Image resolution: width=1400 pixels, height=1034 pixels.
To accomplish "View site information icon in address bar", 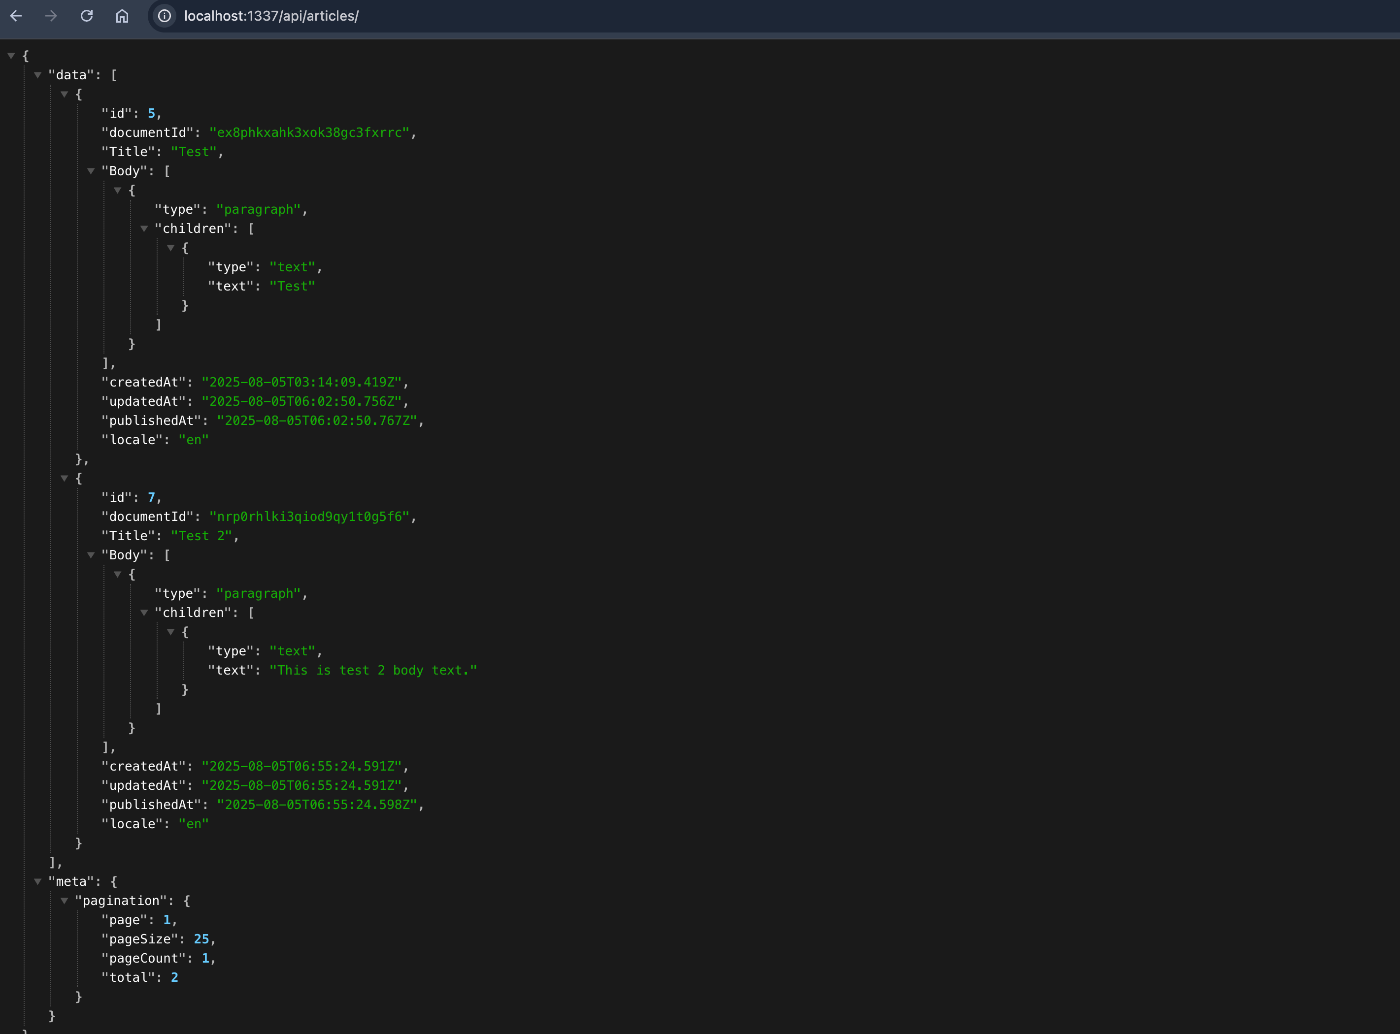I will point(165,16).
